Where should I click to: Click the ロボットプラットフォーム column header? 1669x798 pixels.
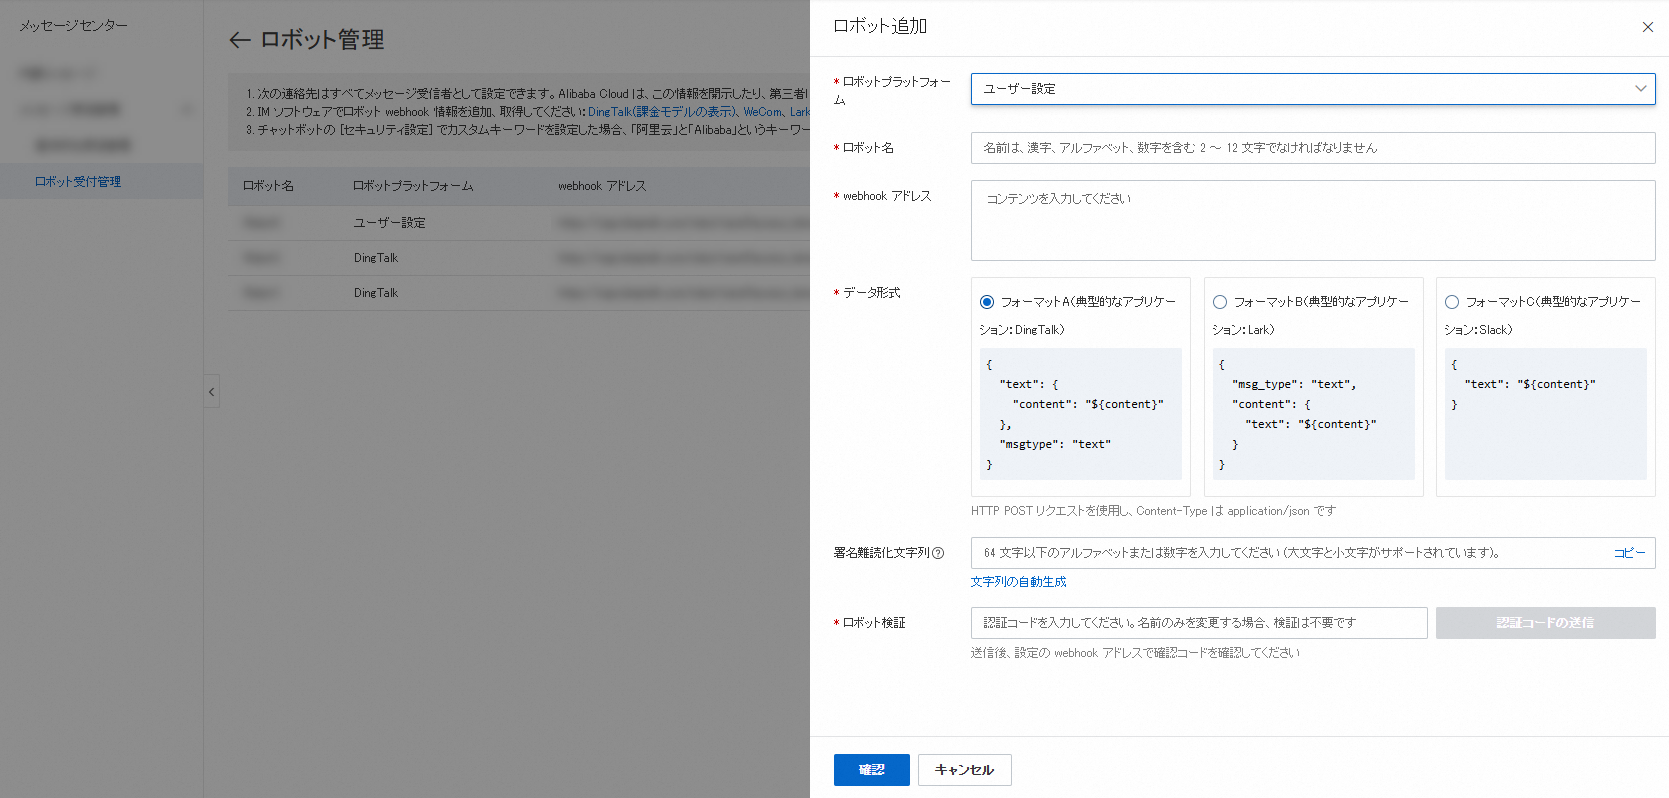click(413, 186)
